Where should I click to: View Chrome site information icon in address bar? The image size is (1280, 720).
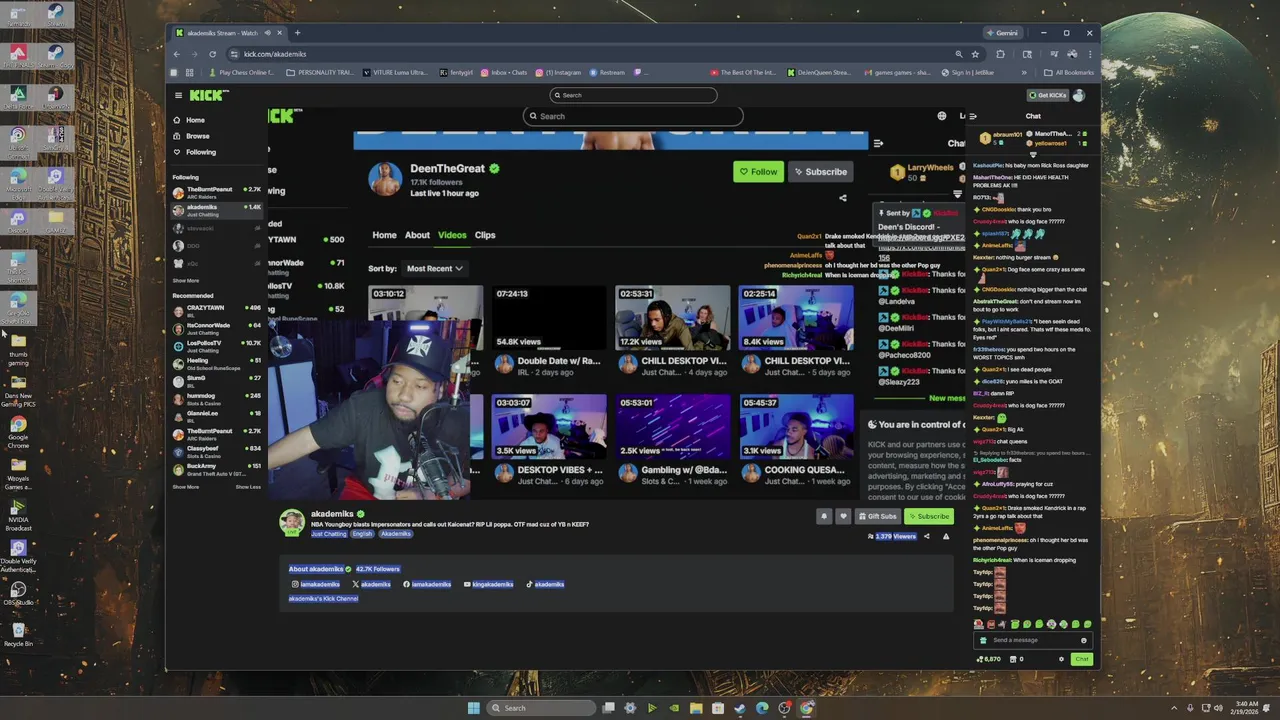[x=234, y=54]
